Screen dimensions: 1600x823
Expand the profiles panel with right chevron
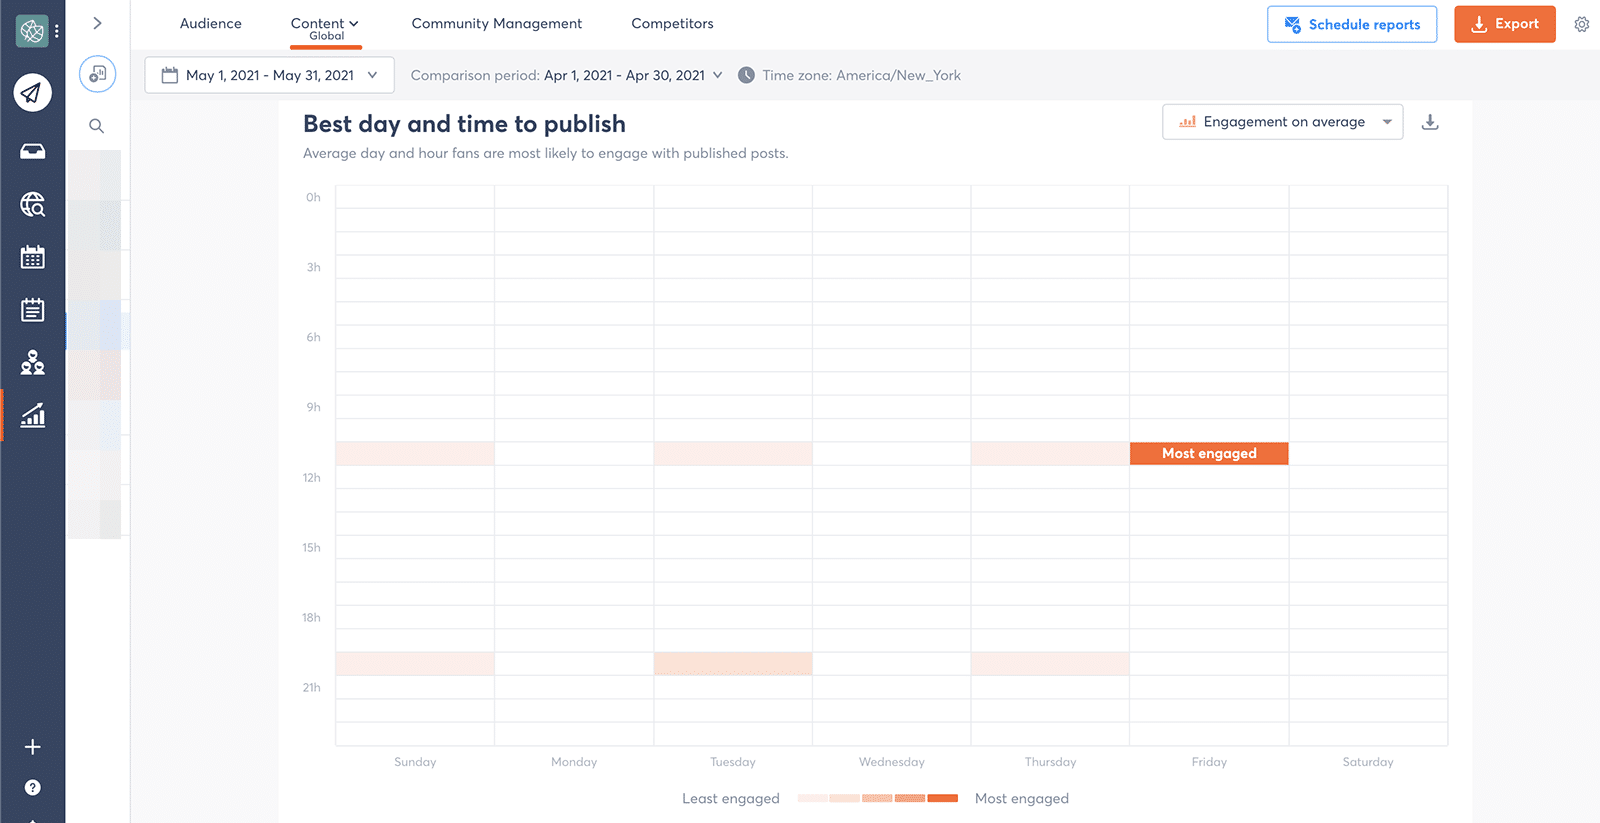[x=97, y=23]
